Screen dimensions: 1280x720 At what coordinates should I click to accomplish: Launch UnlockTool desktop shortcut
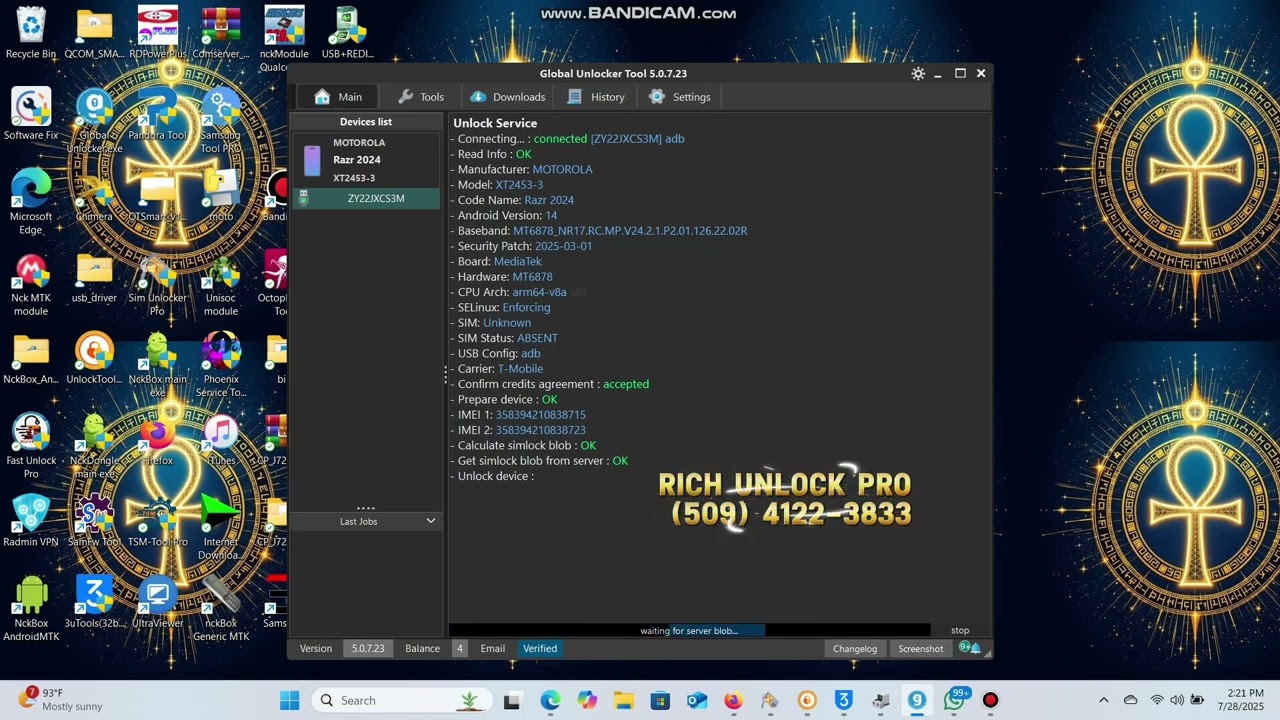(94, 358)
